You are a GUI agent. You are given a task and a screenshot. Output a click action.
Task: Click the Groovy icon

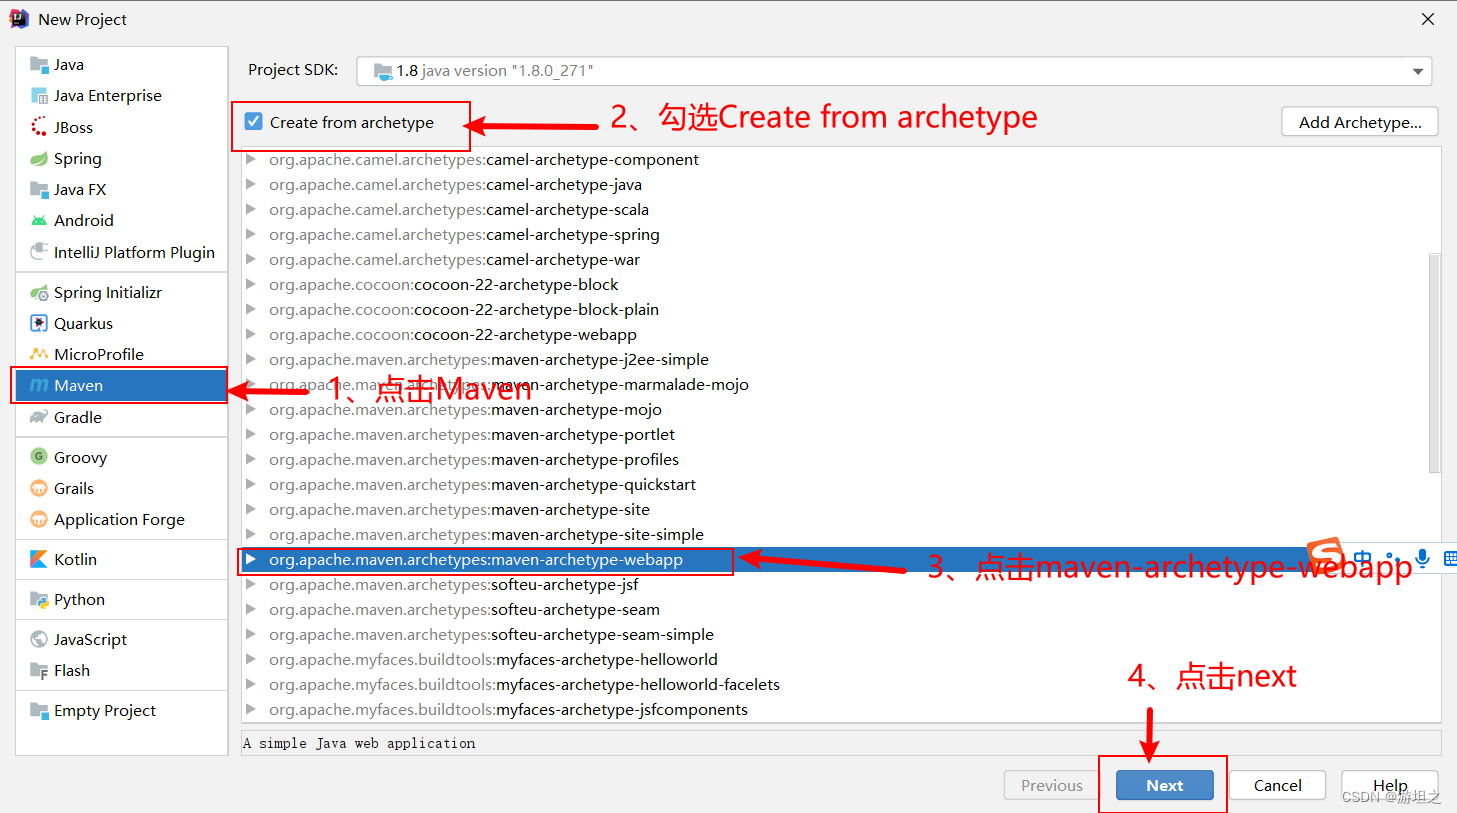pos(39,457)
